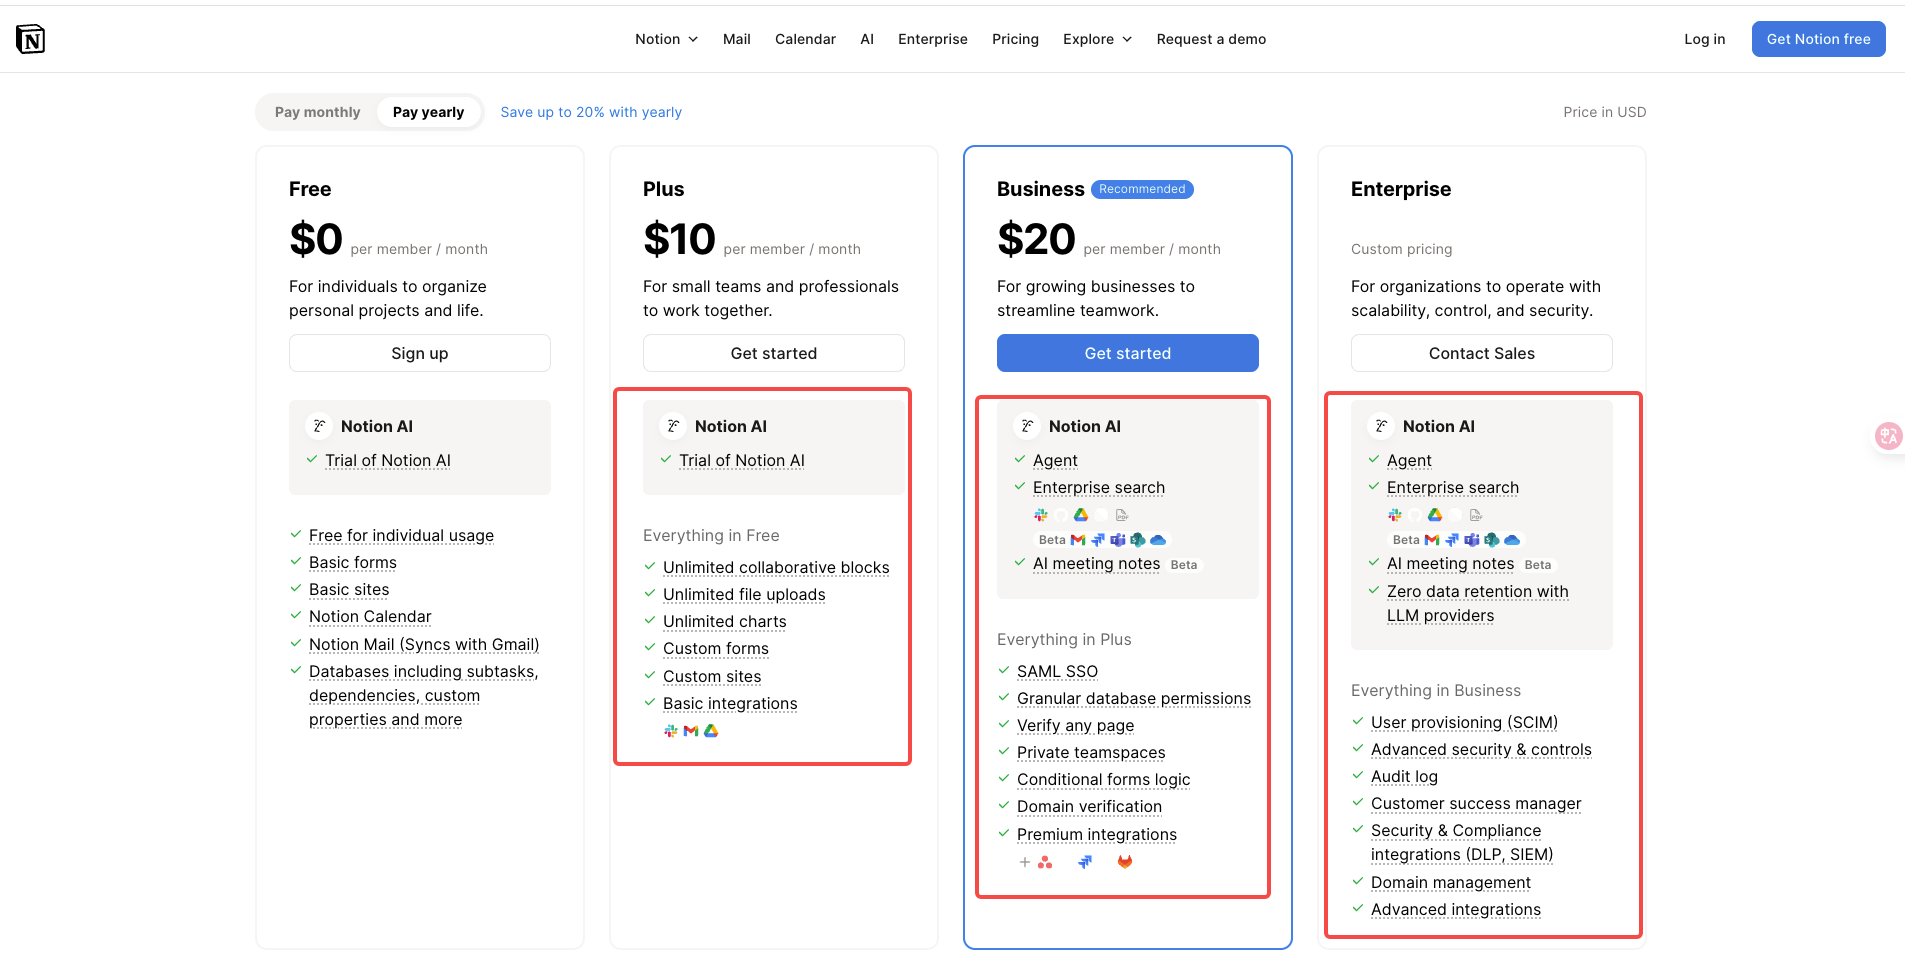Click the Slack icon under Business Enterprise search

[x=1041, y=515]
